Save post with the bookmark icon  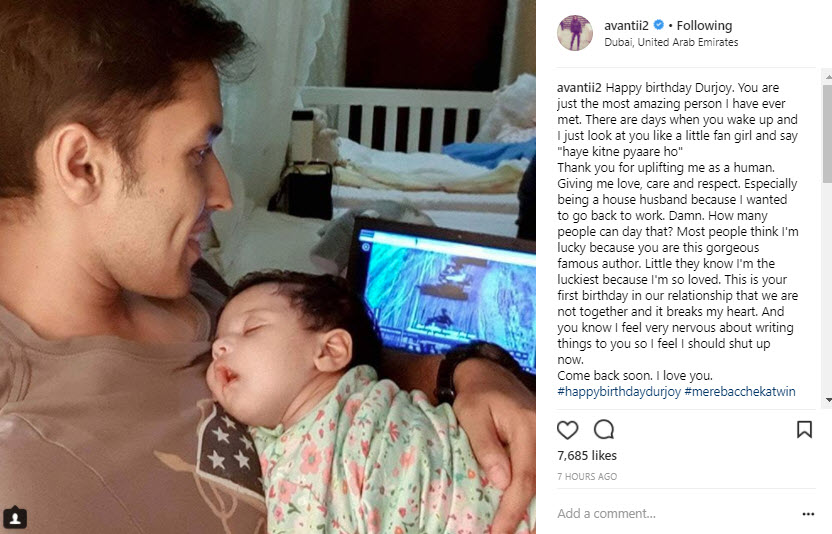[x=804, y=429]
